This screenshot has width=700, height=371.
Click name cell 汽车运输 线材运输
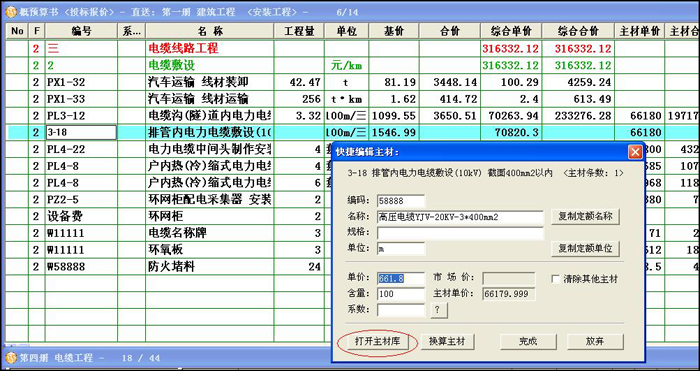tap(210, 99)
